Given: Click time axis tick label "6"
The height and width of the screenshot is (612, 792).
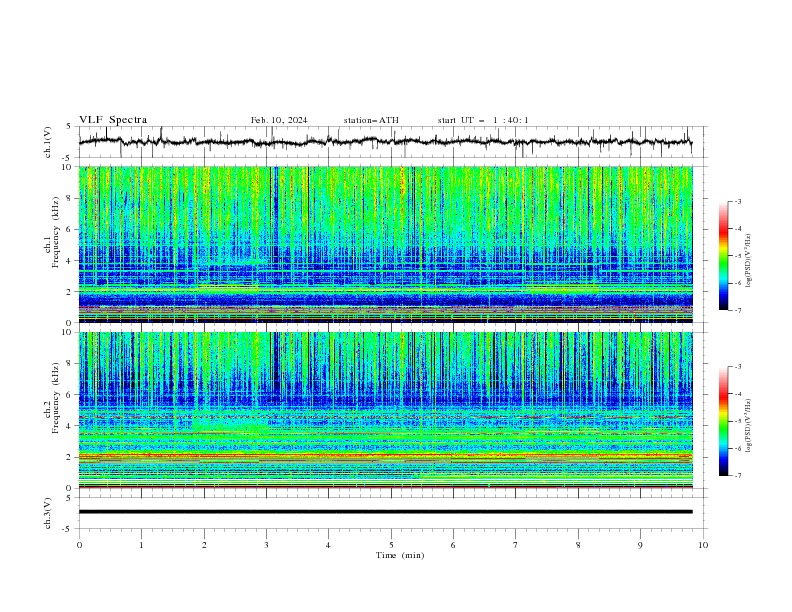Looking at the screenshot, I should (x=453, y=545).
